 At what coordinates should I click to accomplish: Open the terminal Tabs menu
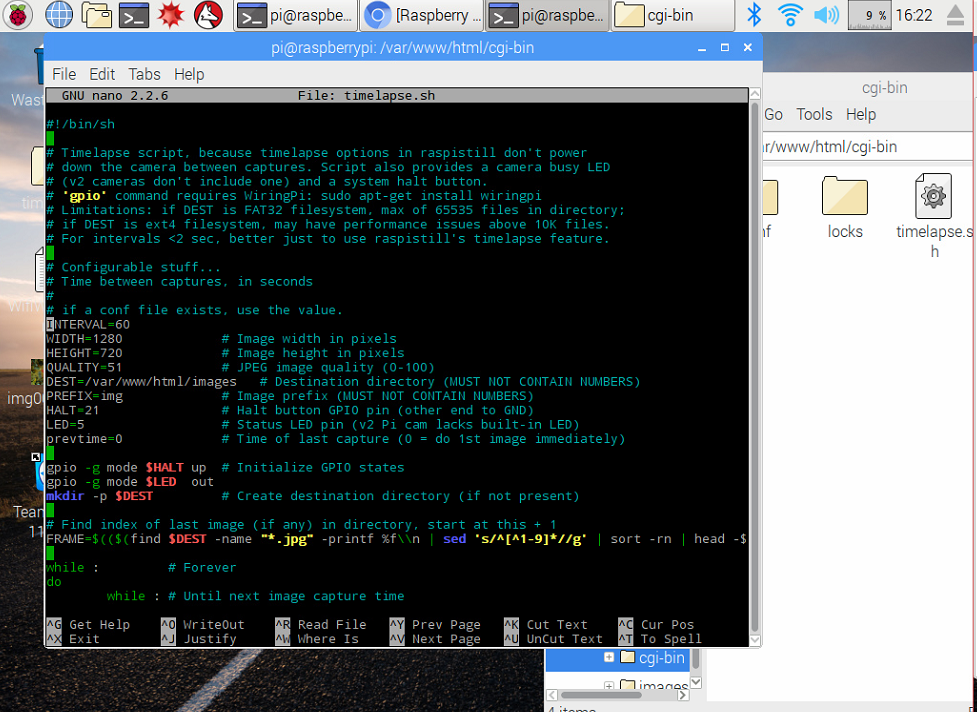tap(145, 74)
